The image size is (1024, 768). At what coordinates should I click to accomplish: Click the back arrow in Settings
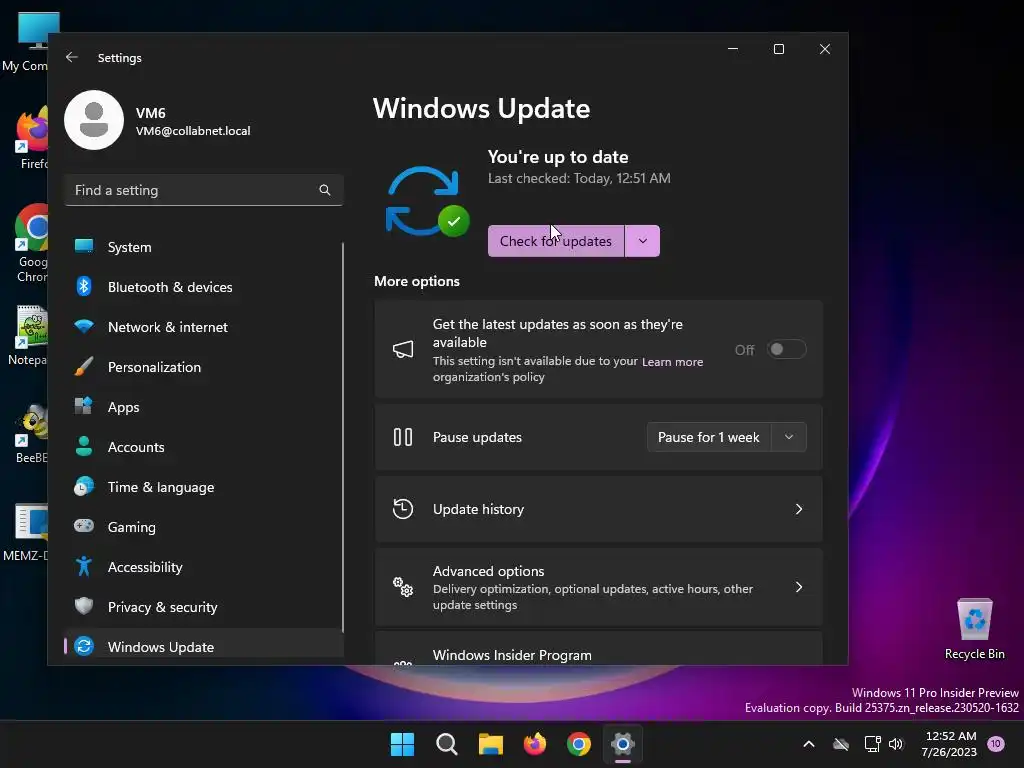pos(72,57)
